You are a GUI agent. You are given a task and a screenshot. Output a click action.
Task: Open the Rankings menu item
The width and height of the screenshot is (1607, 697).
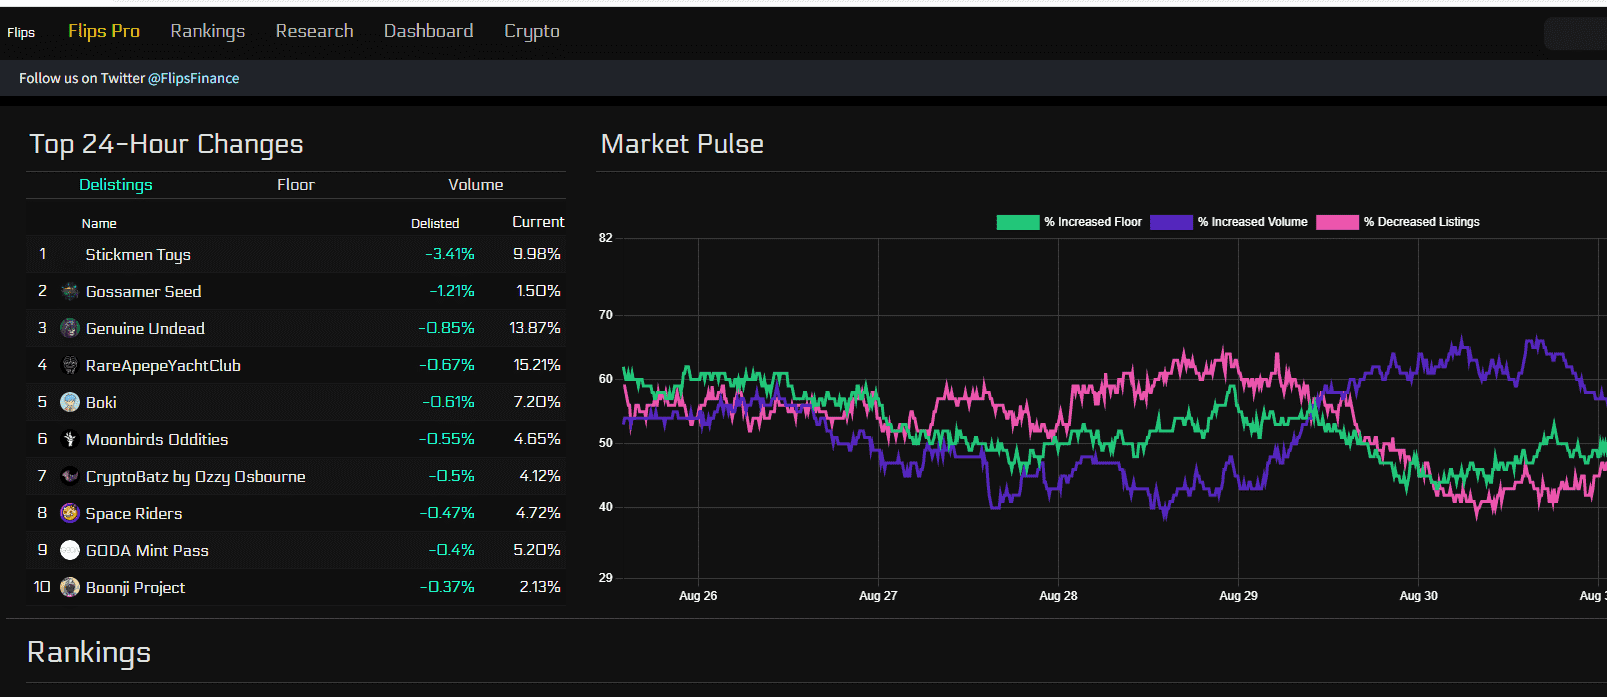click(x=207, y=31)
